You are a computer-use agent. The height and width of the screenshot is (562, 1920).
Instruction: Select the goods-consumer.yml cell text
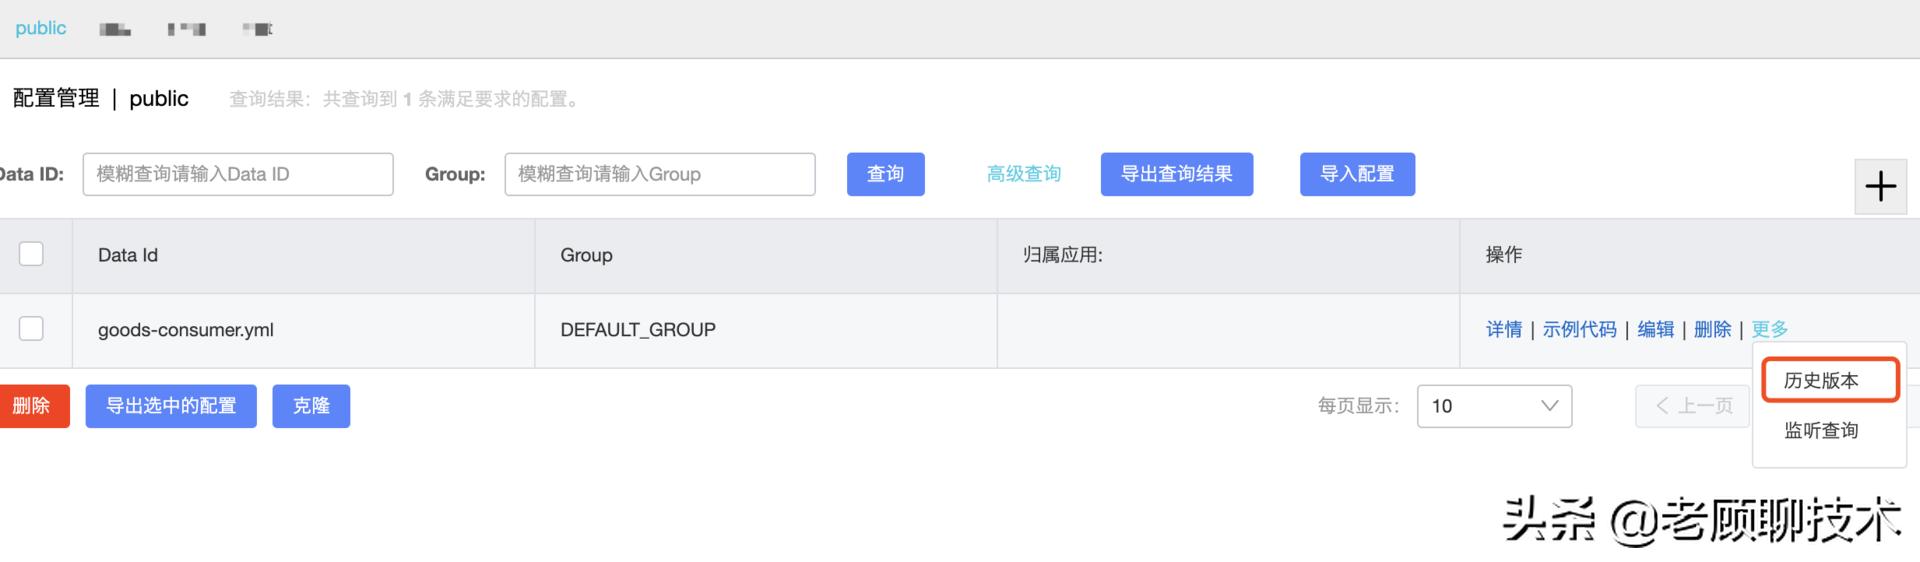(185, 330)
